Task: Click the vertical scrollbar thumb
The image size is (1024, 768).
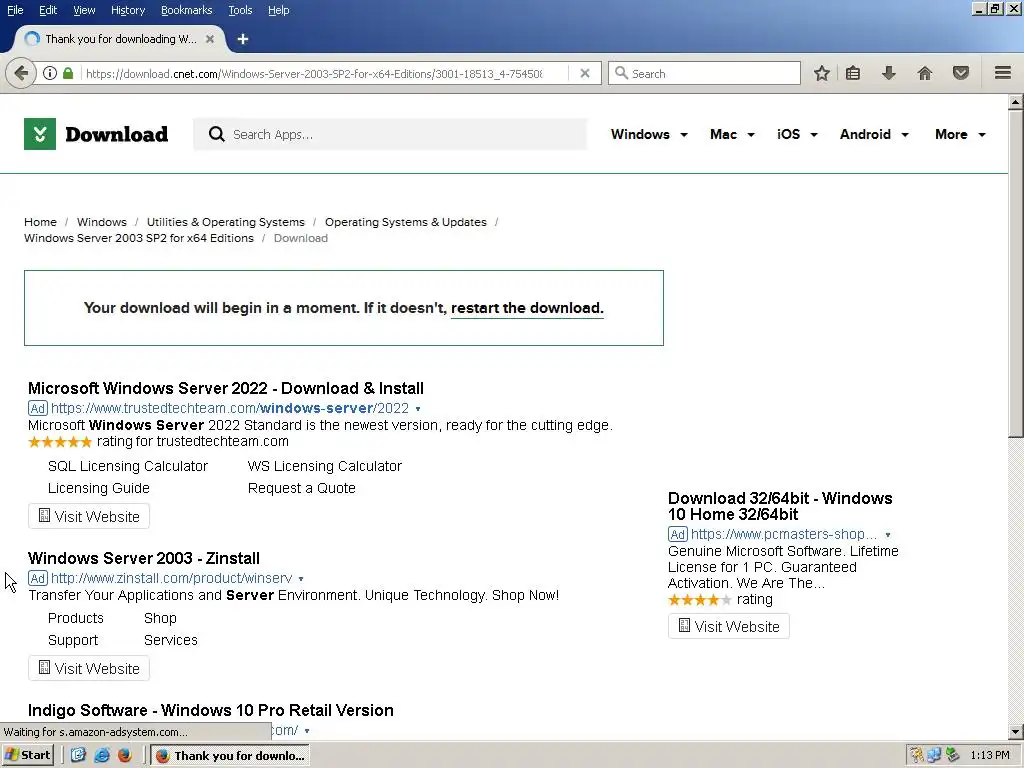Action: [x=1016, y=273]
